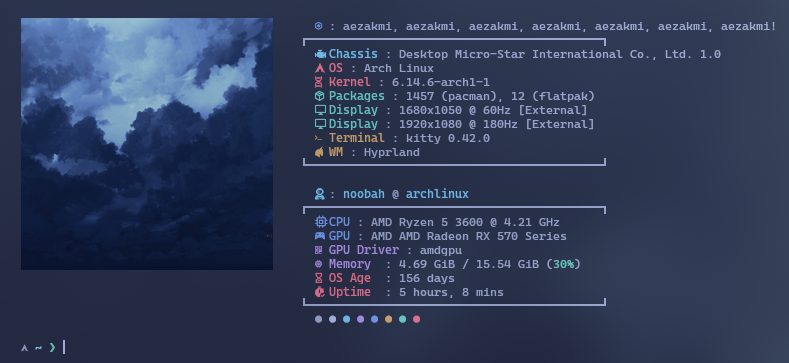The height and width of the screenshot is (363, 789).
Task: Click the purple color dot
Action: click(x=360, y=319)
